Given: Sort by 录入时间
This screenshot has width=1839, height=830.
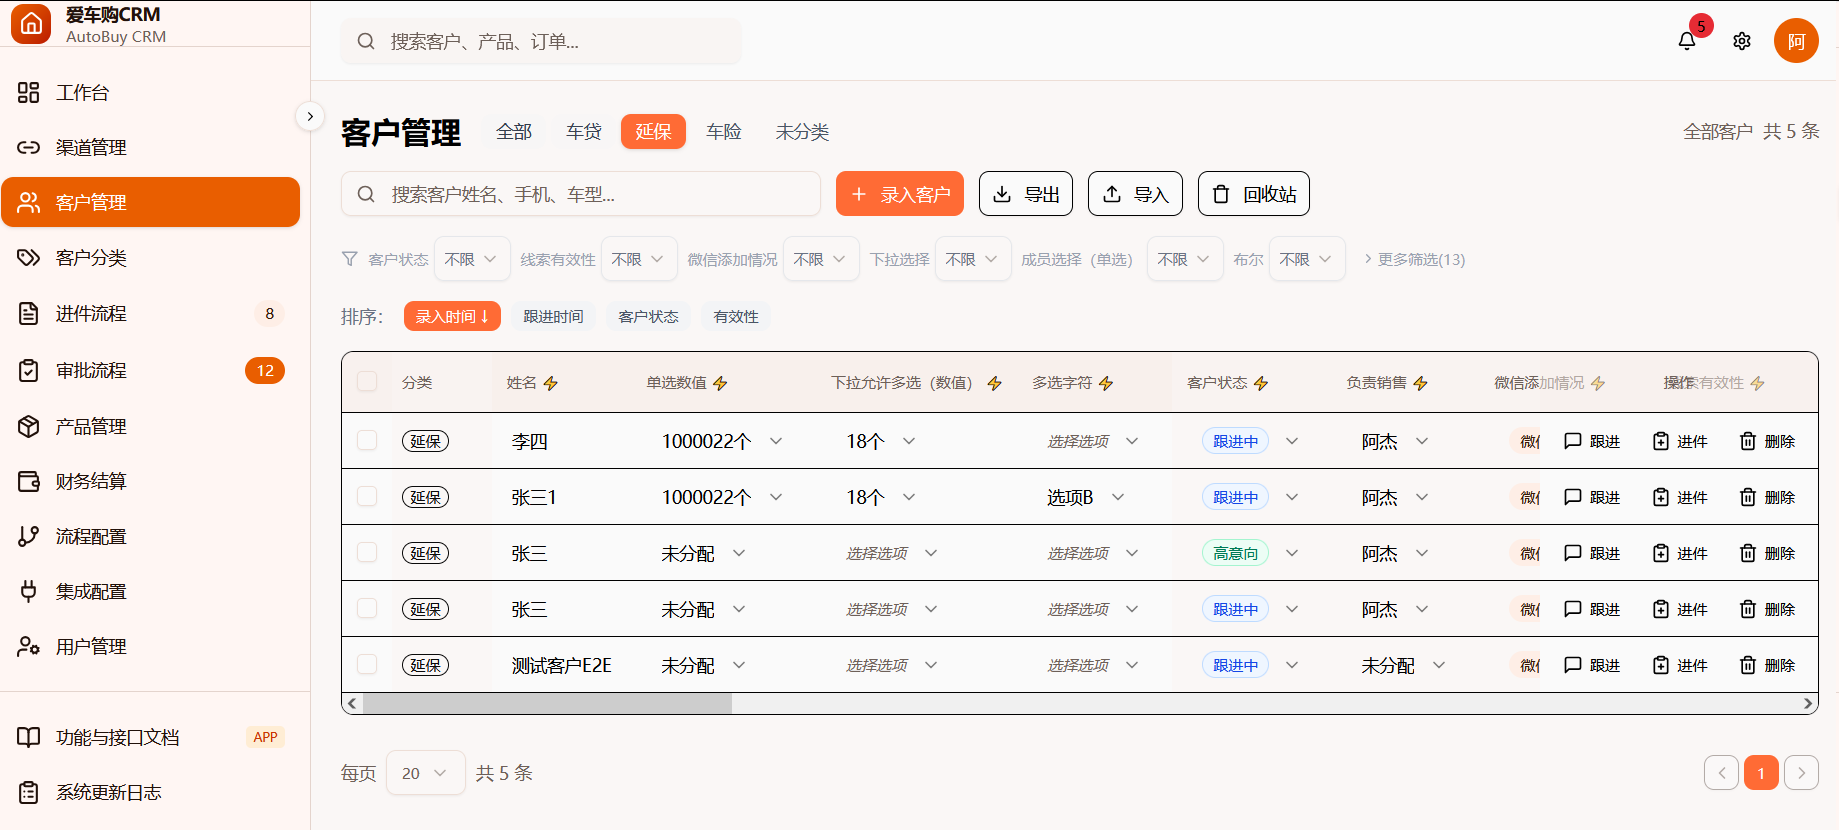Looking at the screenshot, I should pos(452,316).
